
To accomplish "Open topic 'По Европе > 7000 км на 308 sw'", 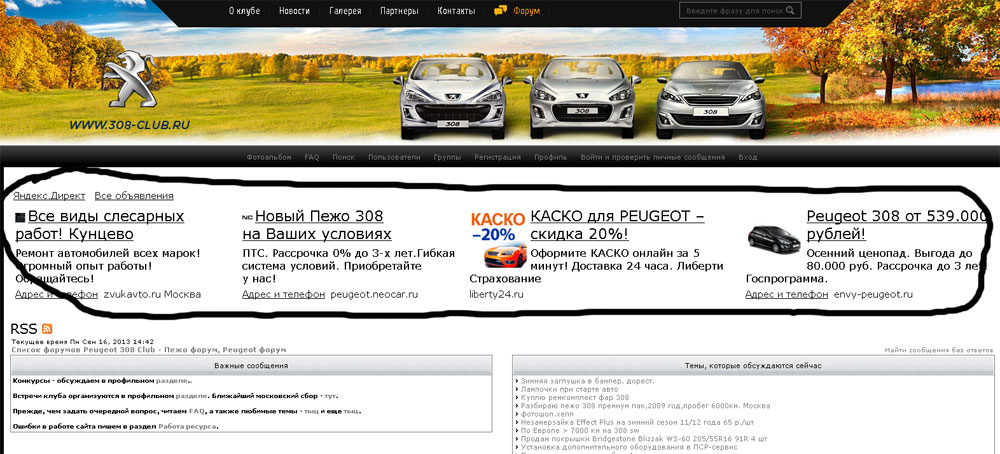I will pyautogui.click(x=582, y=430).
